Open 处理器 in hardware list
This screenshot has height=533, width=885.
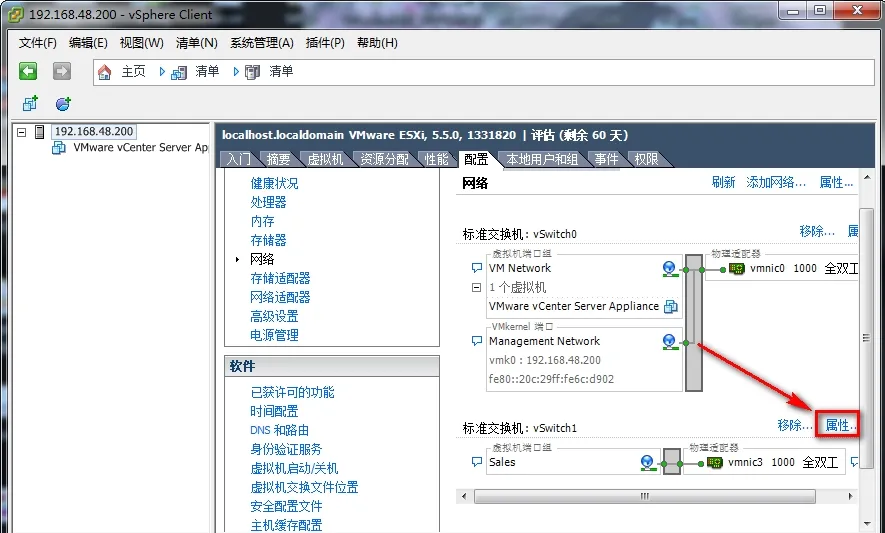(268, 202)
